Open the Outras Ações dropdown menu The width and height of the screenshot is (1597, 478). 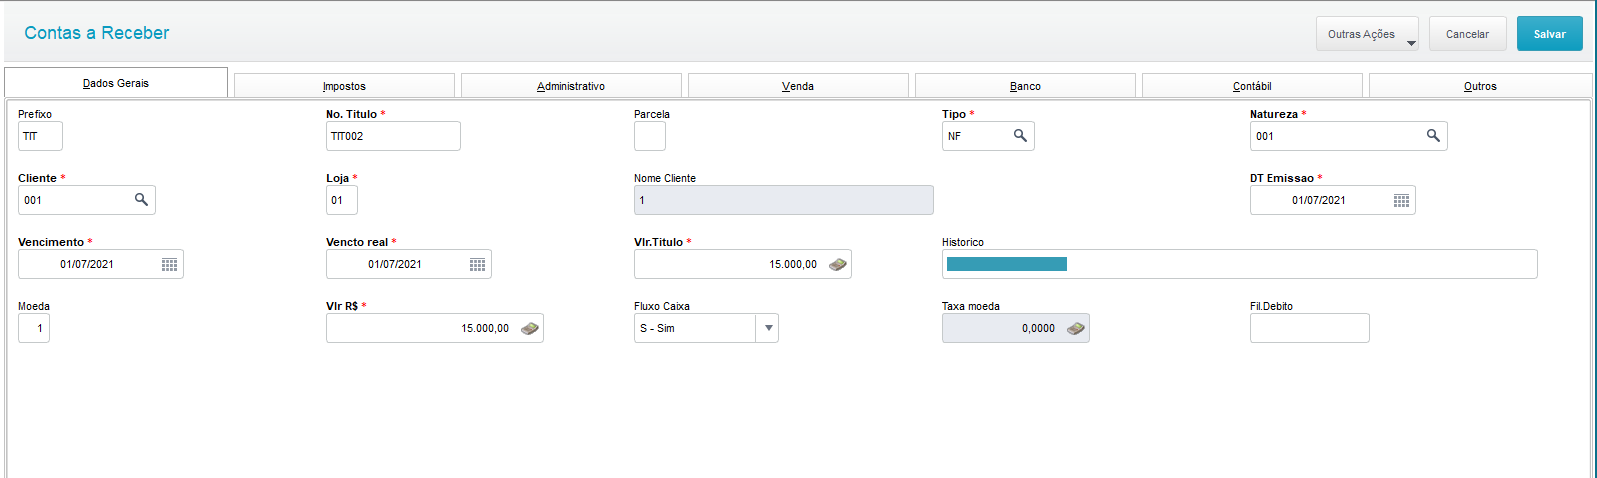(1366, 34)
